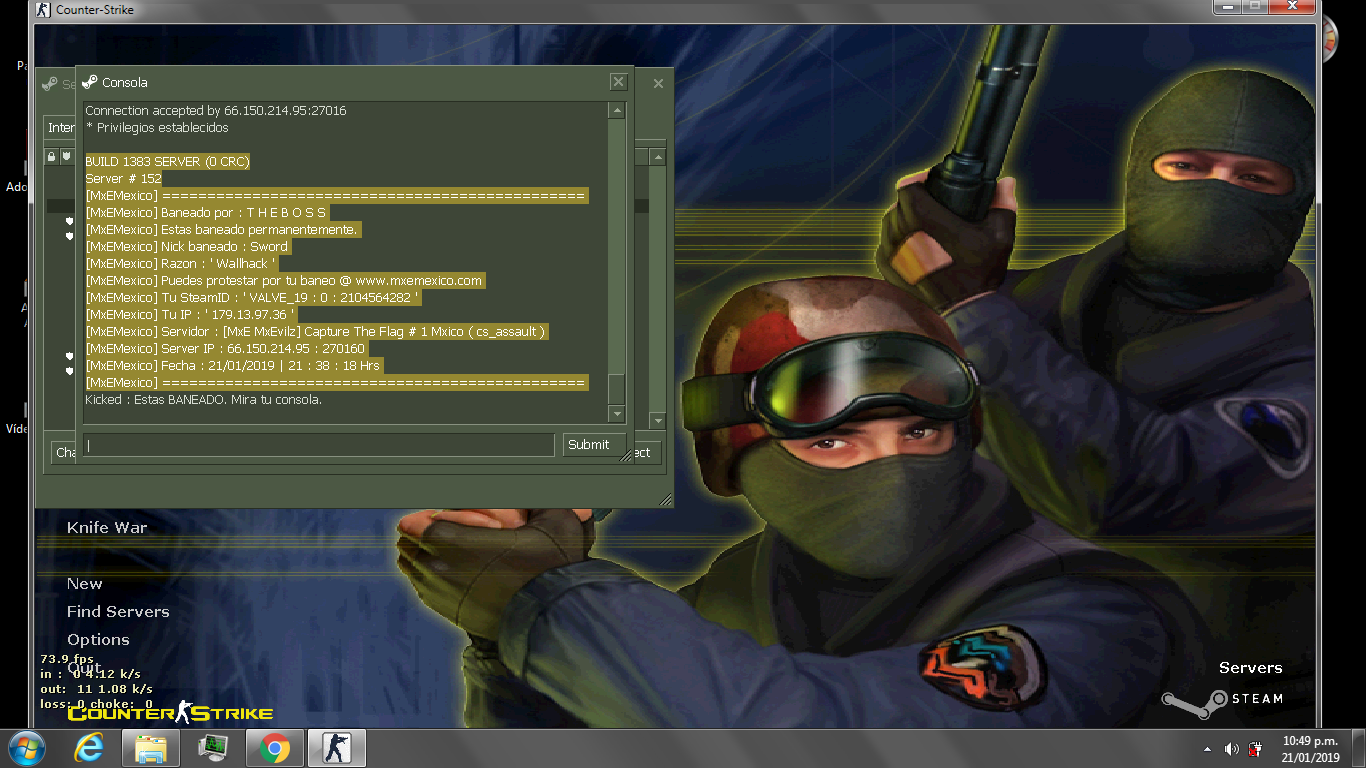1366x768 pixels.
Task: Sort servers by the VAC shield column icon
Action: tap(66, 157)
